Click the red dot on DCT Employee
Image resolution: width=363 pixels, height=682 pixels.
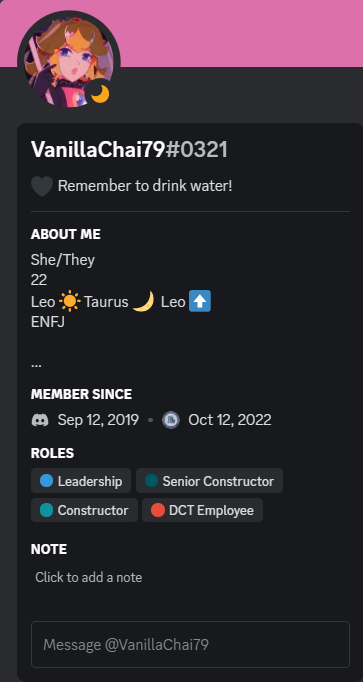(x=158, y=510)
